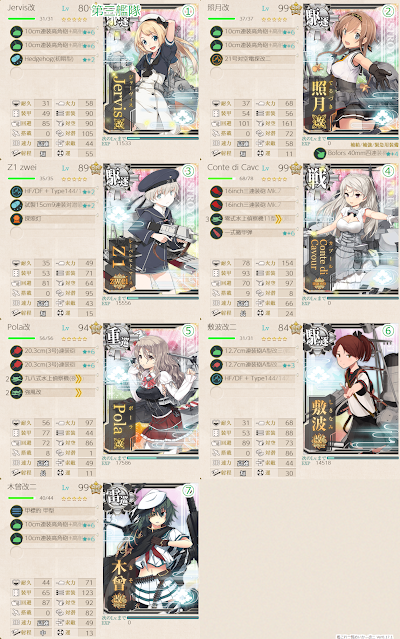Click the marriage ring beside Teruzuki's level

[x=295, y=8]
